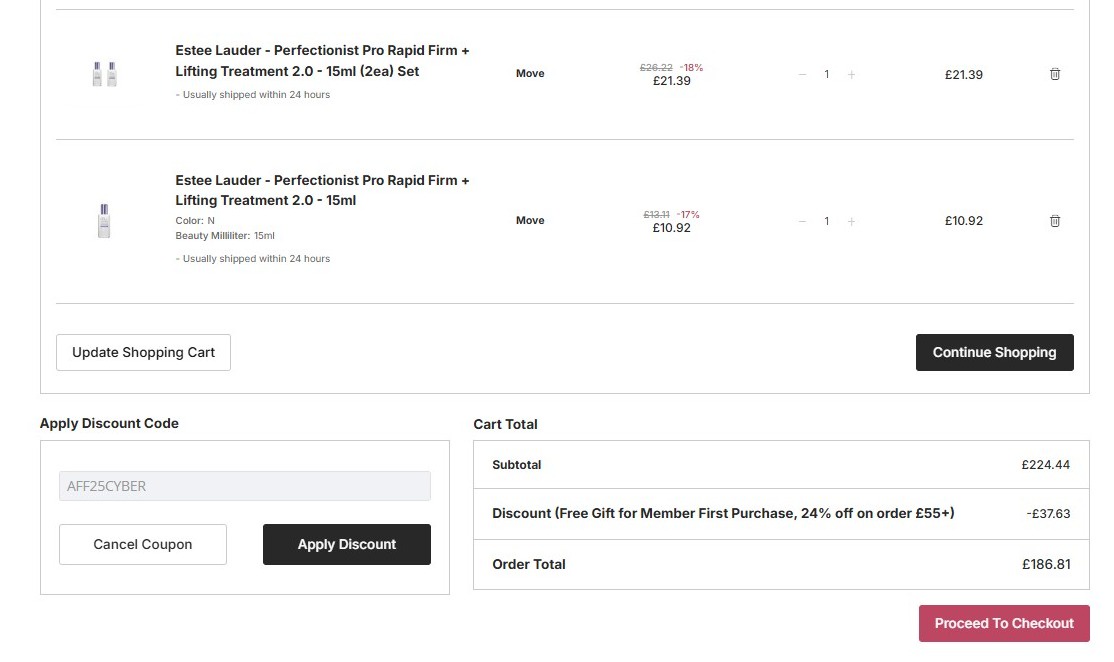This screenshot has height=662, width=1114.
Task: Open the single 15ml product thumbnail
Action: click(104, 221)
